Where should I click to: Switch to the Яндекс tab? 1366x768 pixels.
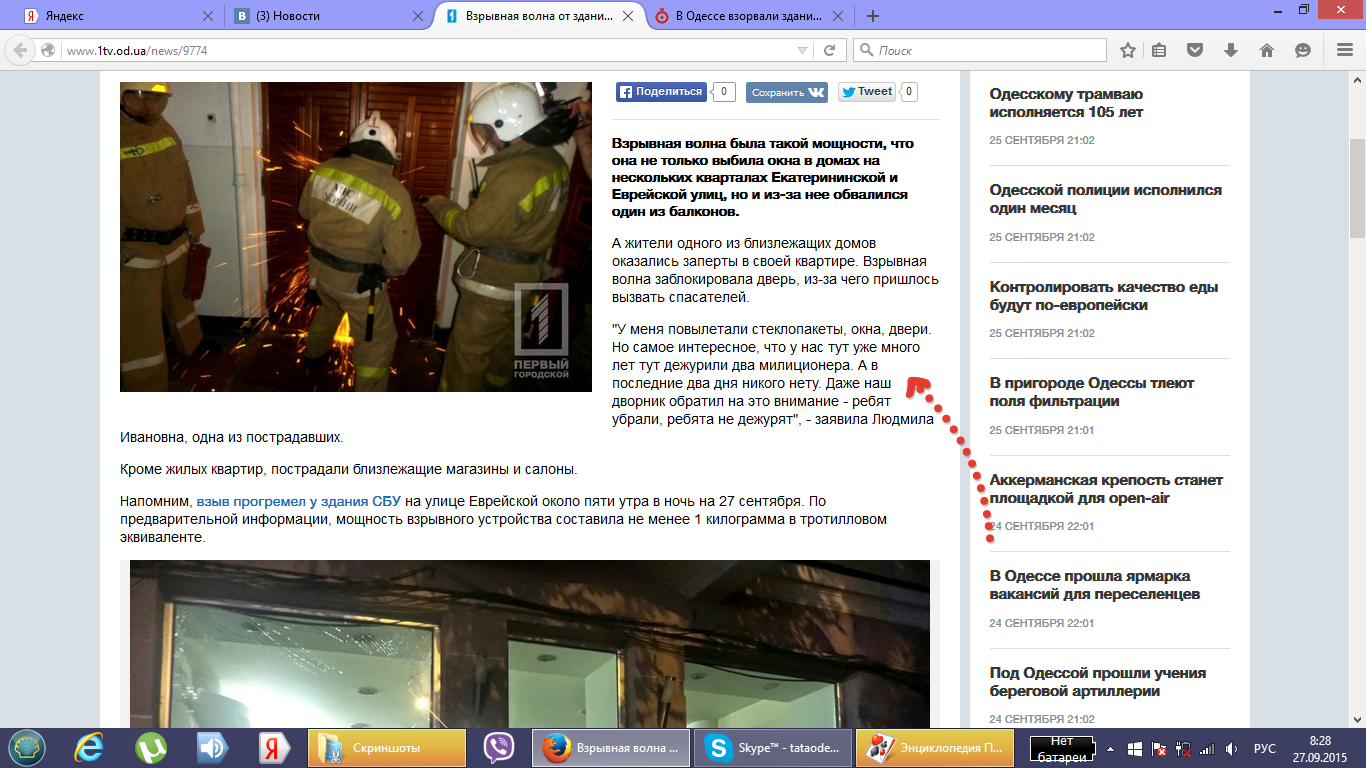click(x=110, y=16)
